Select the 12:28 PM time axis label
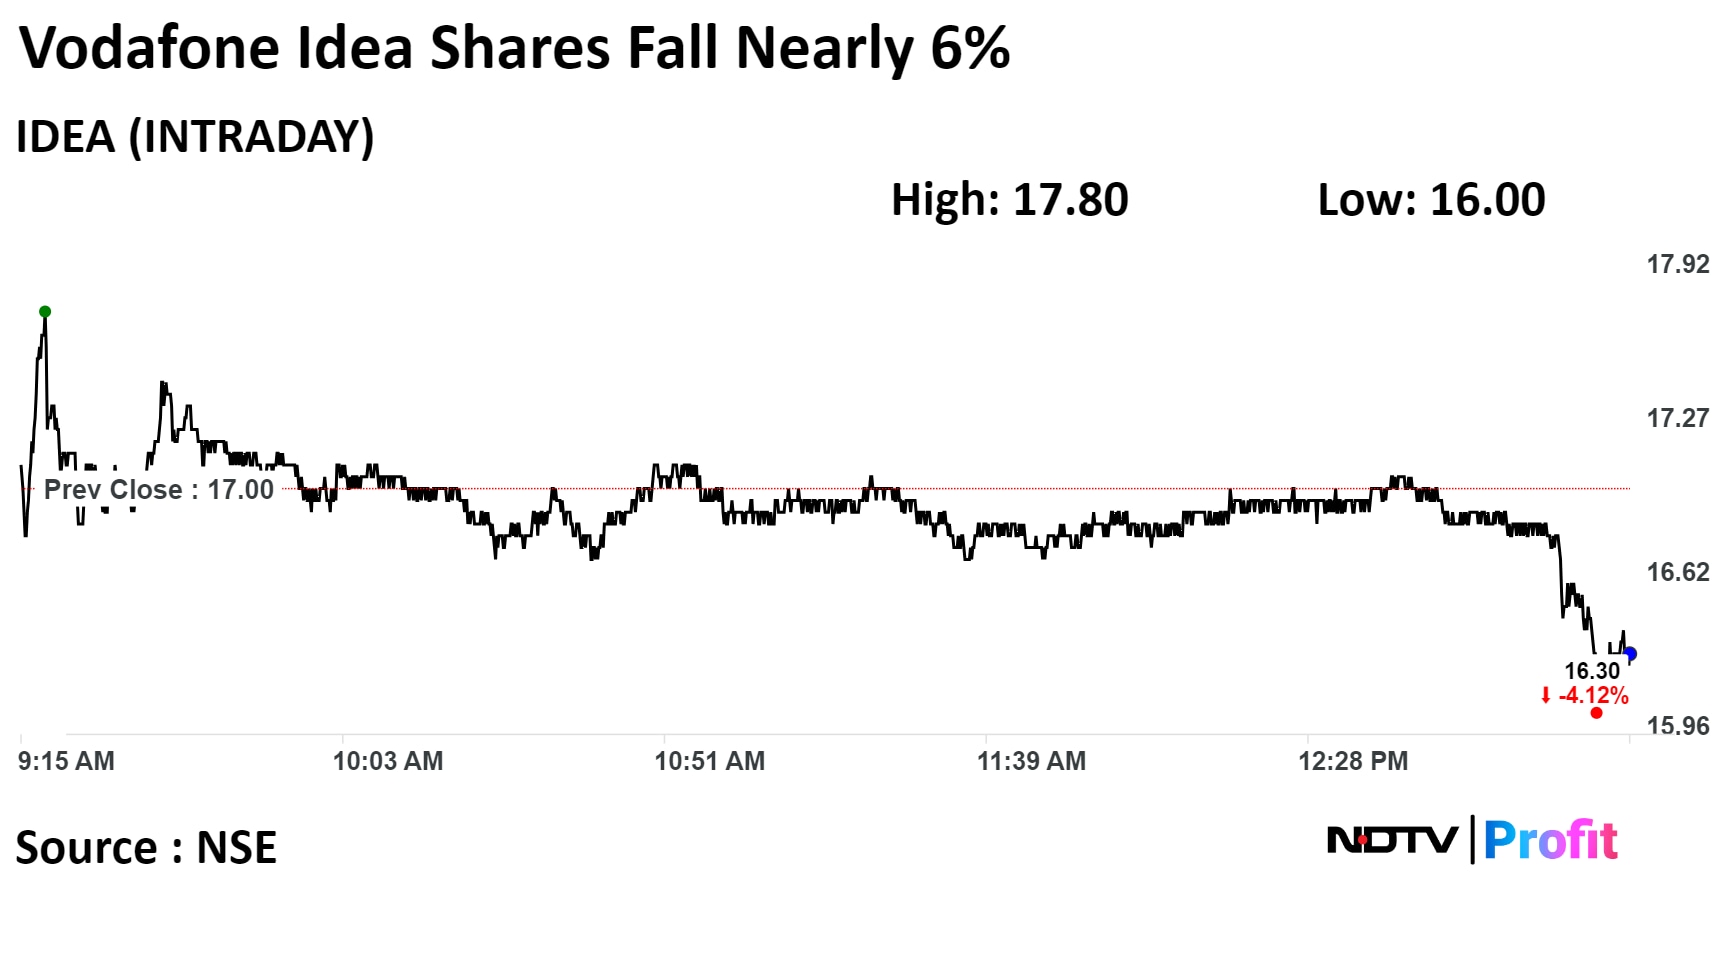Image resolution: width=1728 pixels, height=972 pixels. tap(1353, 761)
